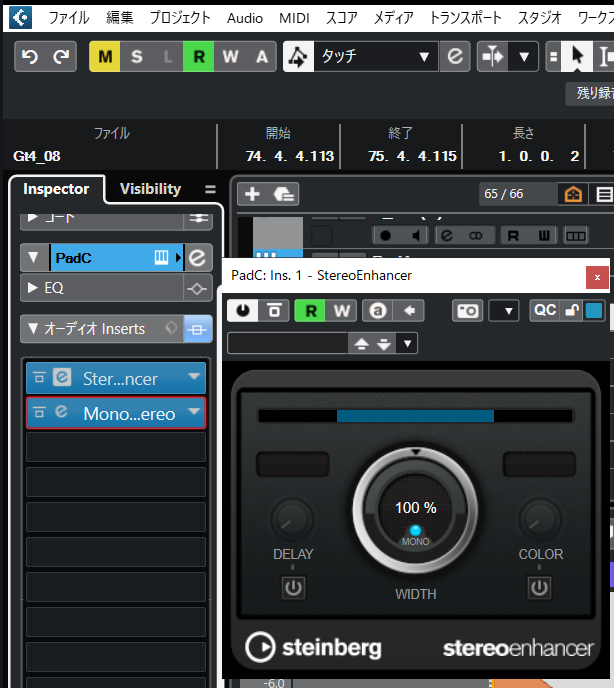
Task: Click the plugin preset name field
Action: pyautogui.click(x=288, y=343)
